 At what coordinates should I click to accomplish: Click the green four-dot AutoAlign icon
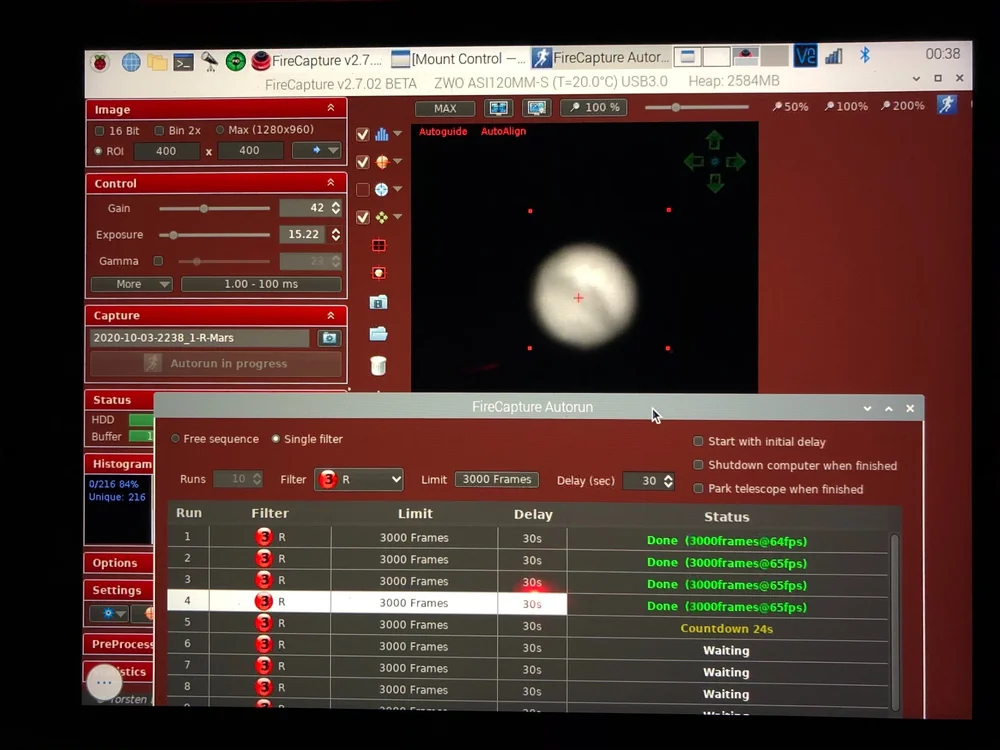[x=381, y=217]
